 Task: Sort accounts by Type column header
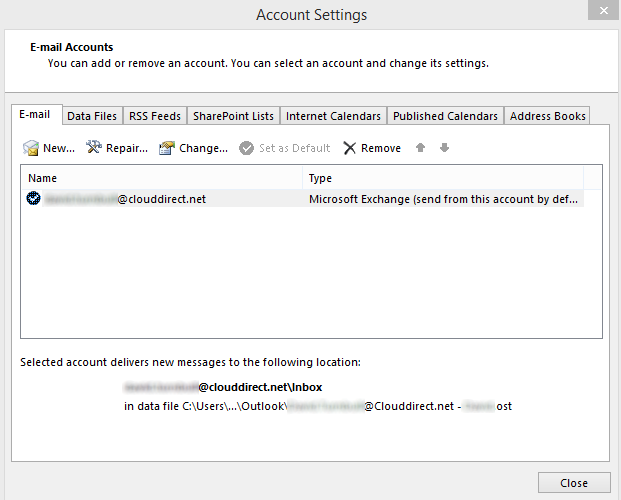pyautogui.click(x=440, y=178)
